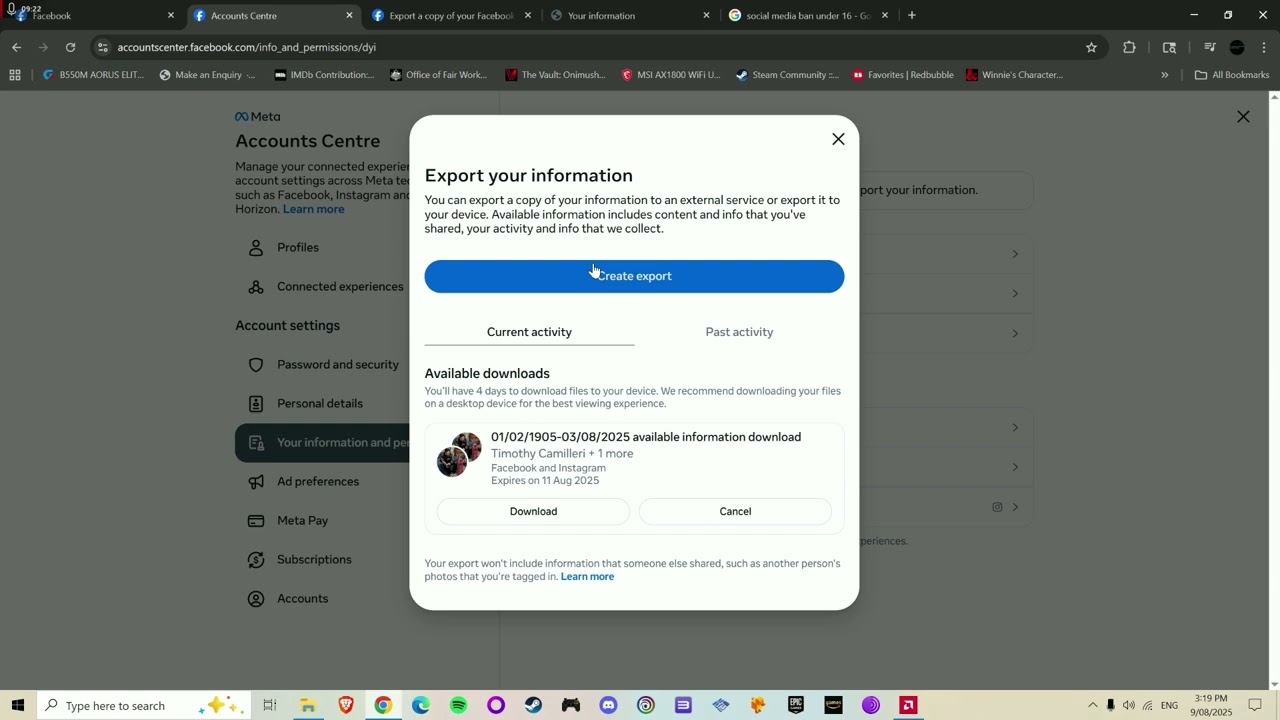Image resolution: width=1280 pixels, height=720 pixels.
Task: Open the browser extensions menu
Action: tap(1129, 47)
